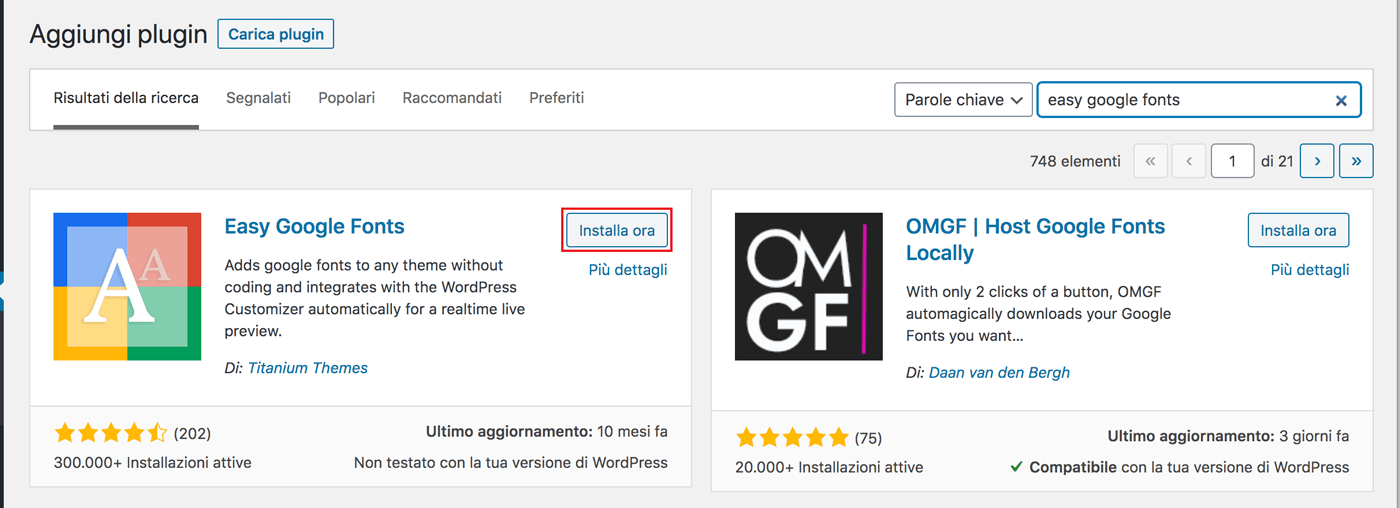Click the Easy Google Fonts star rating
The width and height of the screenshot is (1400, 508).
pyautogui.click(x=111, y=434)
